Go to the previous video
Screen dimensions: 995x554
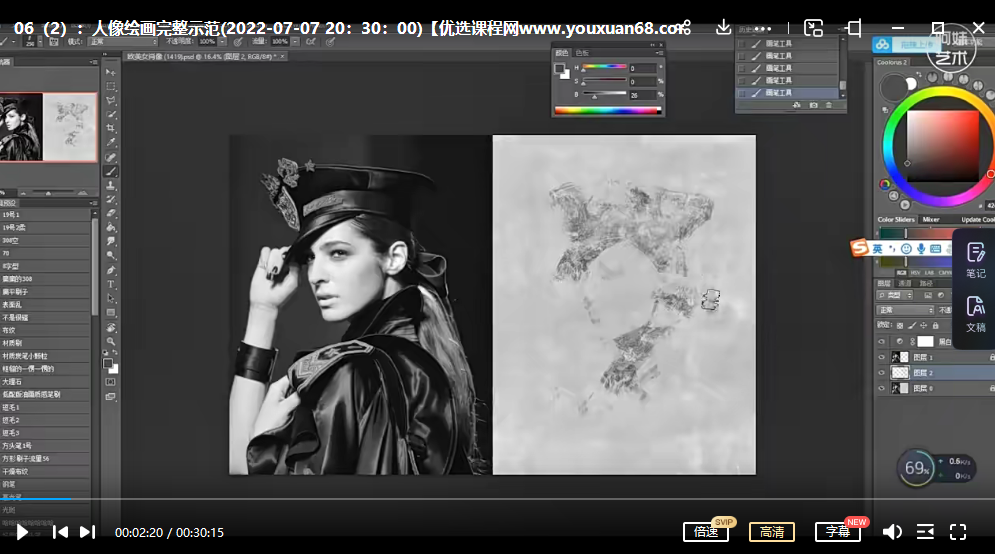point(60,532)
